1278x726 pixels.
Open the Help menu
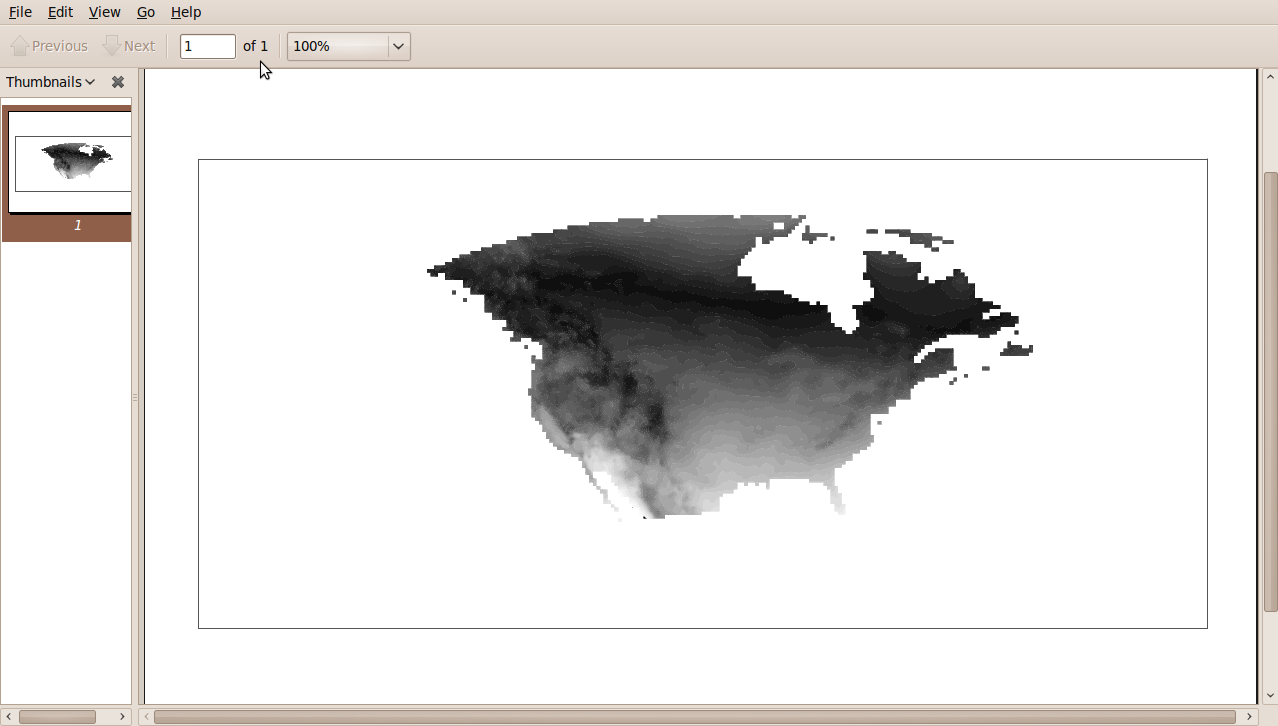click(186, 12)
